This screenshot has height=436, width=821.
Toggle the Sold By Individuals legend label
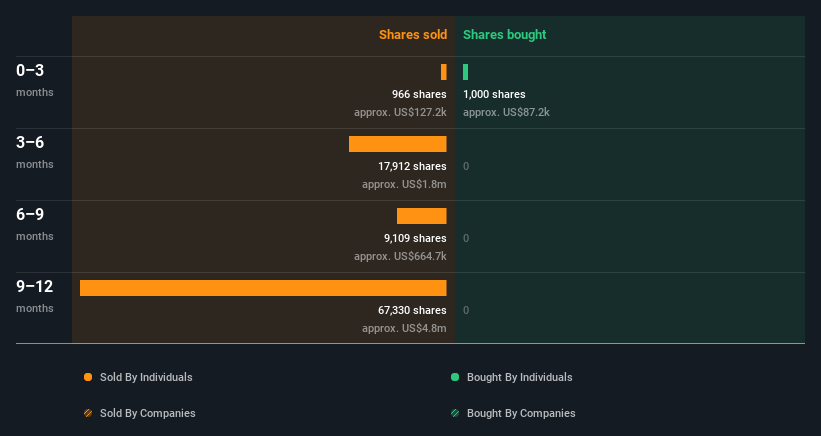click(x=146, y=377)
